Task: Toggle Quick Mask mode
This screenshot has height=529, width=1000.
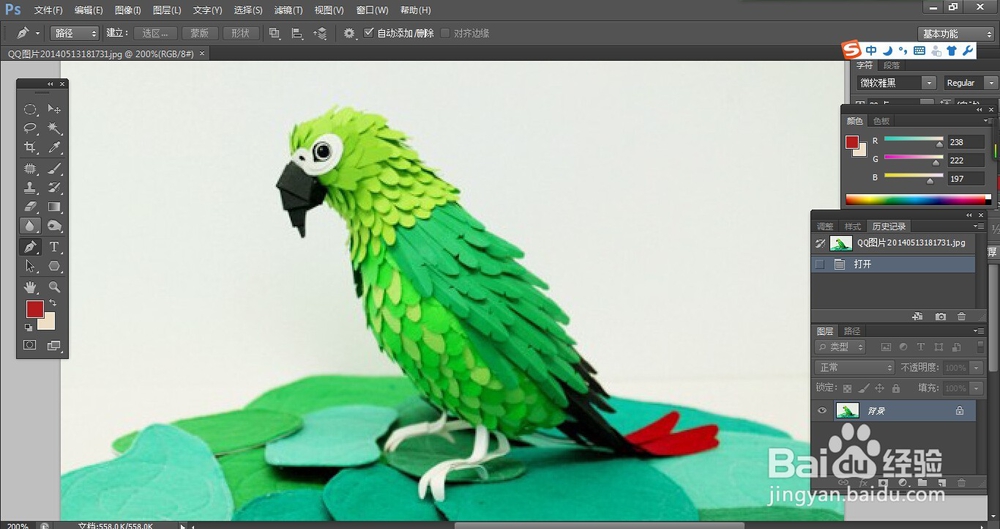Action: pos(30,345)
